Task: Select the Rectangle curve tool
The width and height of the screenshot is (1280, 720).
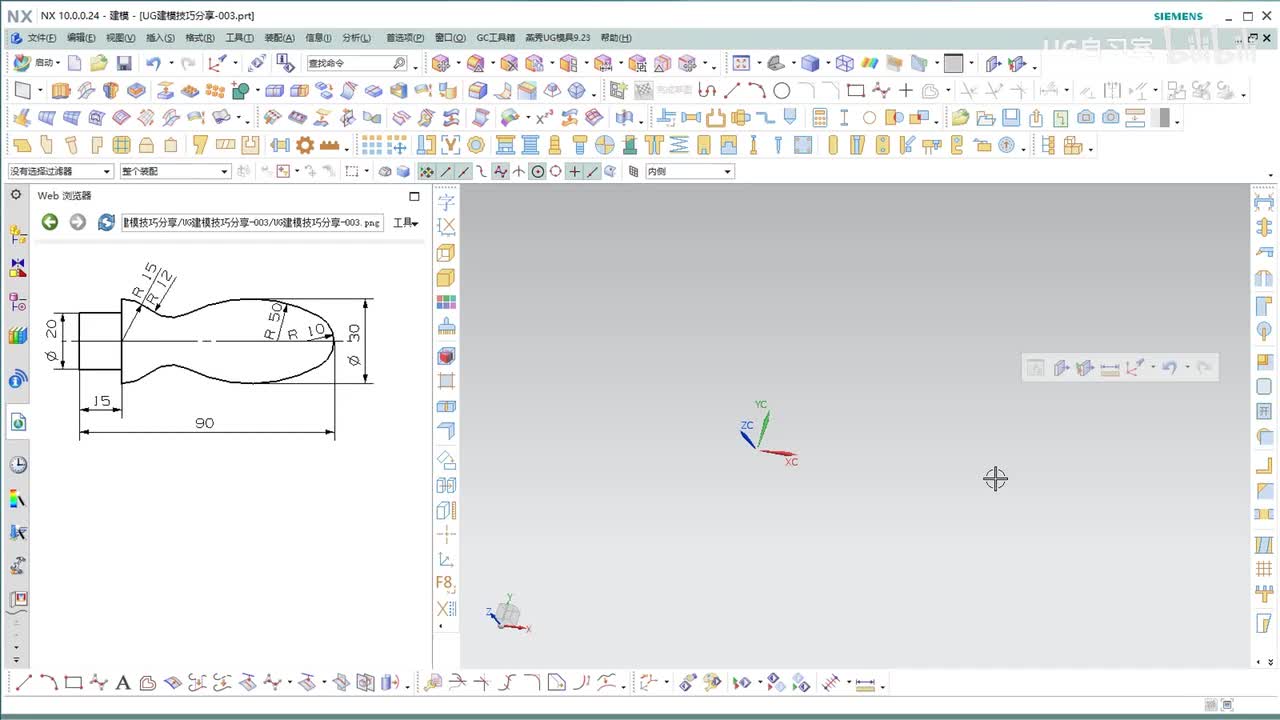Action: click(856, 90)
